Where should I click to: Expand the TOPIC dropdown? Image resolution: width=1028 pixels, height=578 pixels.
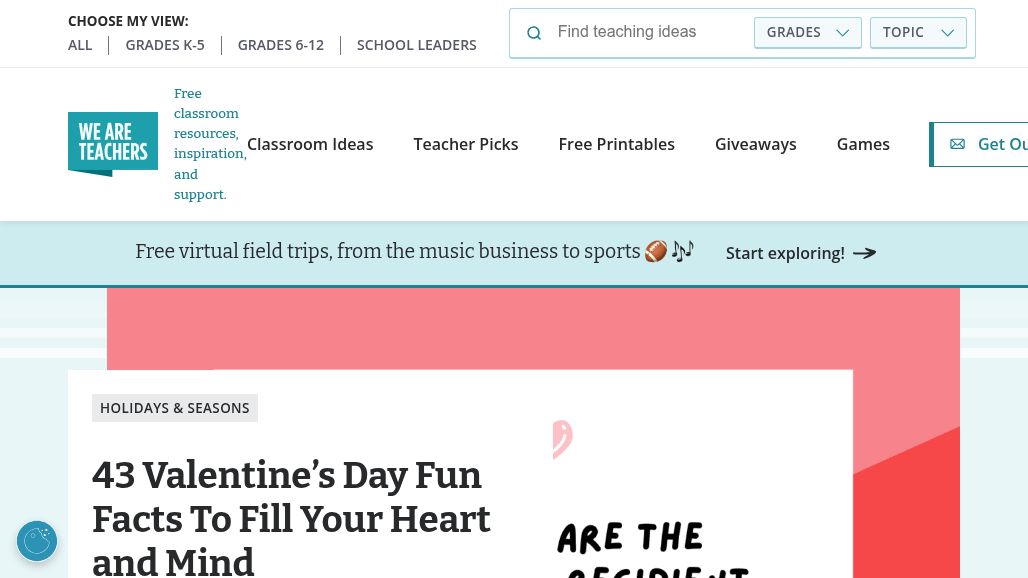point(918,32)
